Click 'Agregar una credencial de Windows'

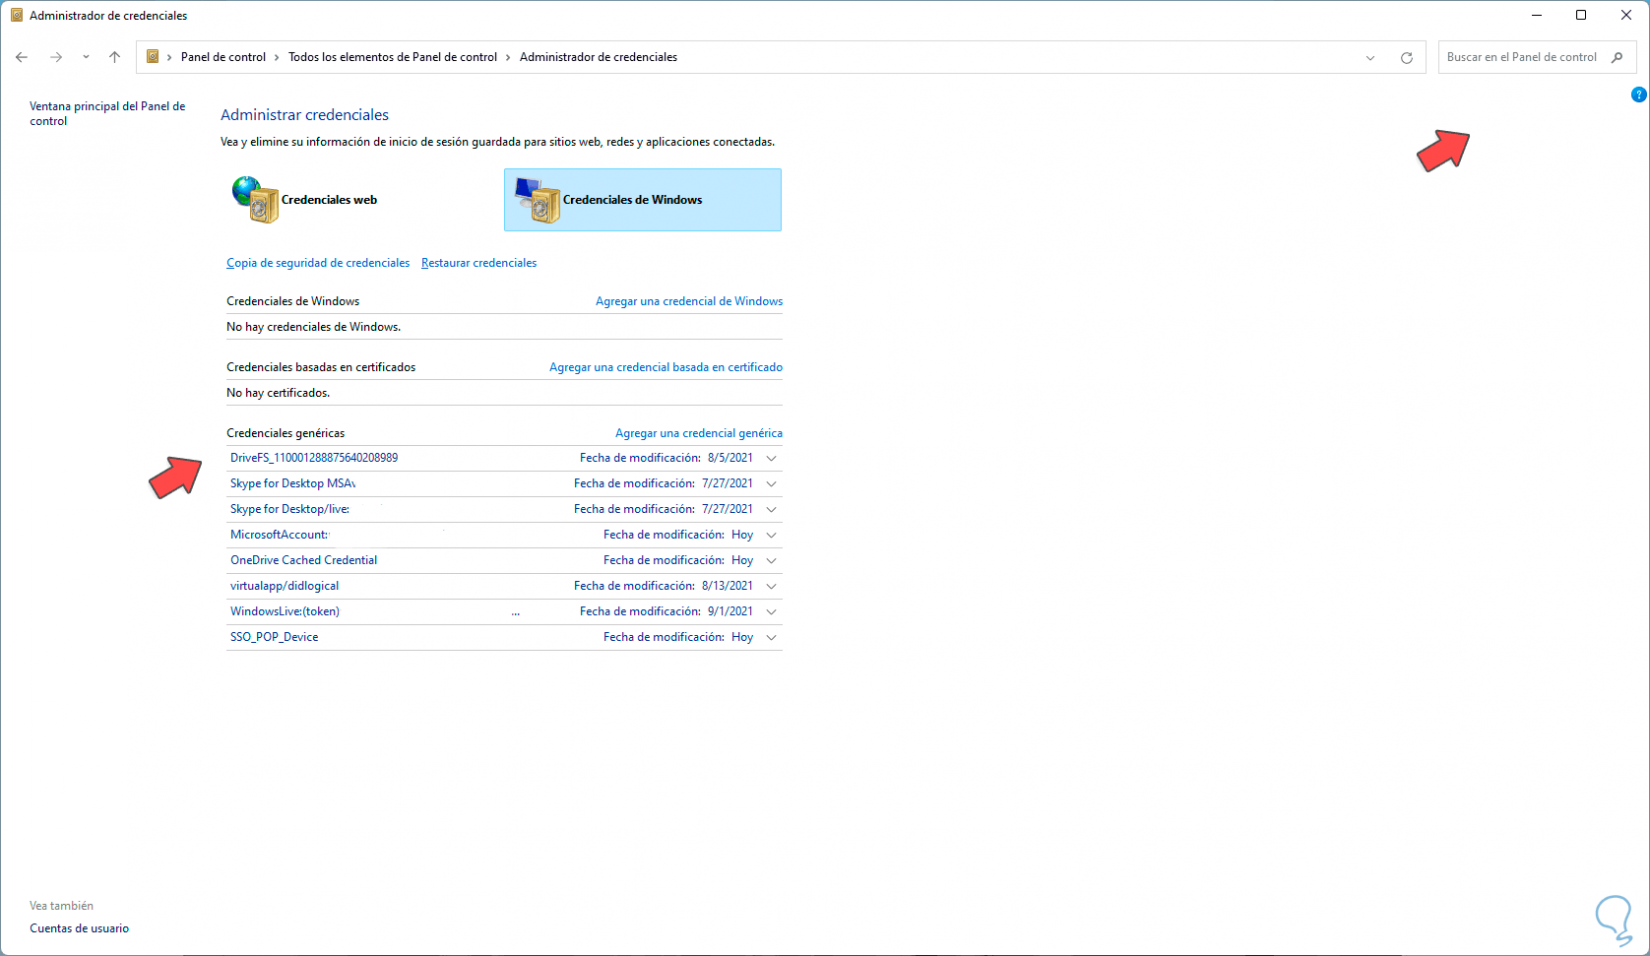click(689, 301)
